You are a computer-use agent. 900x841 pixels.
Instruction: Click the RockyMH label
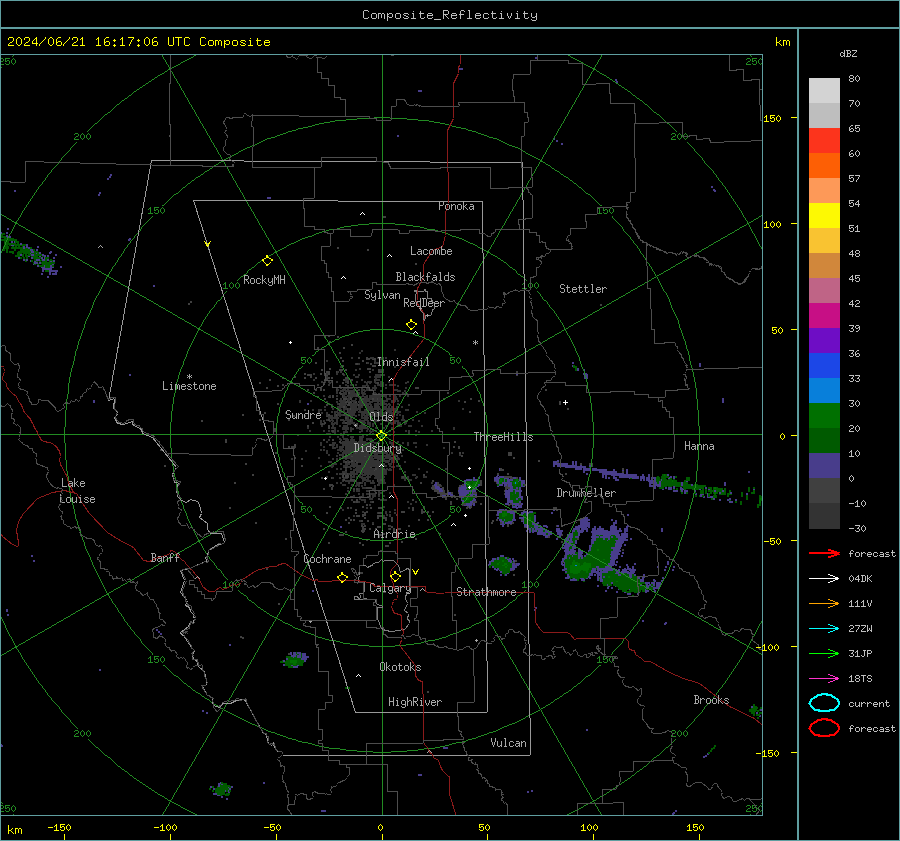pyautogui.click(x=264, y=280)
